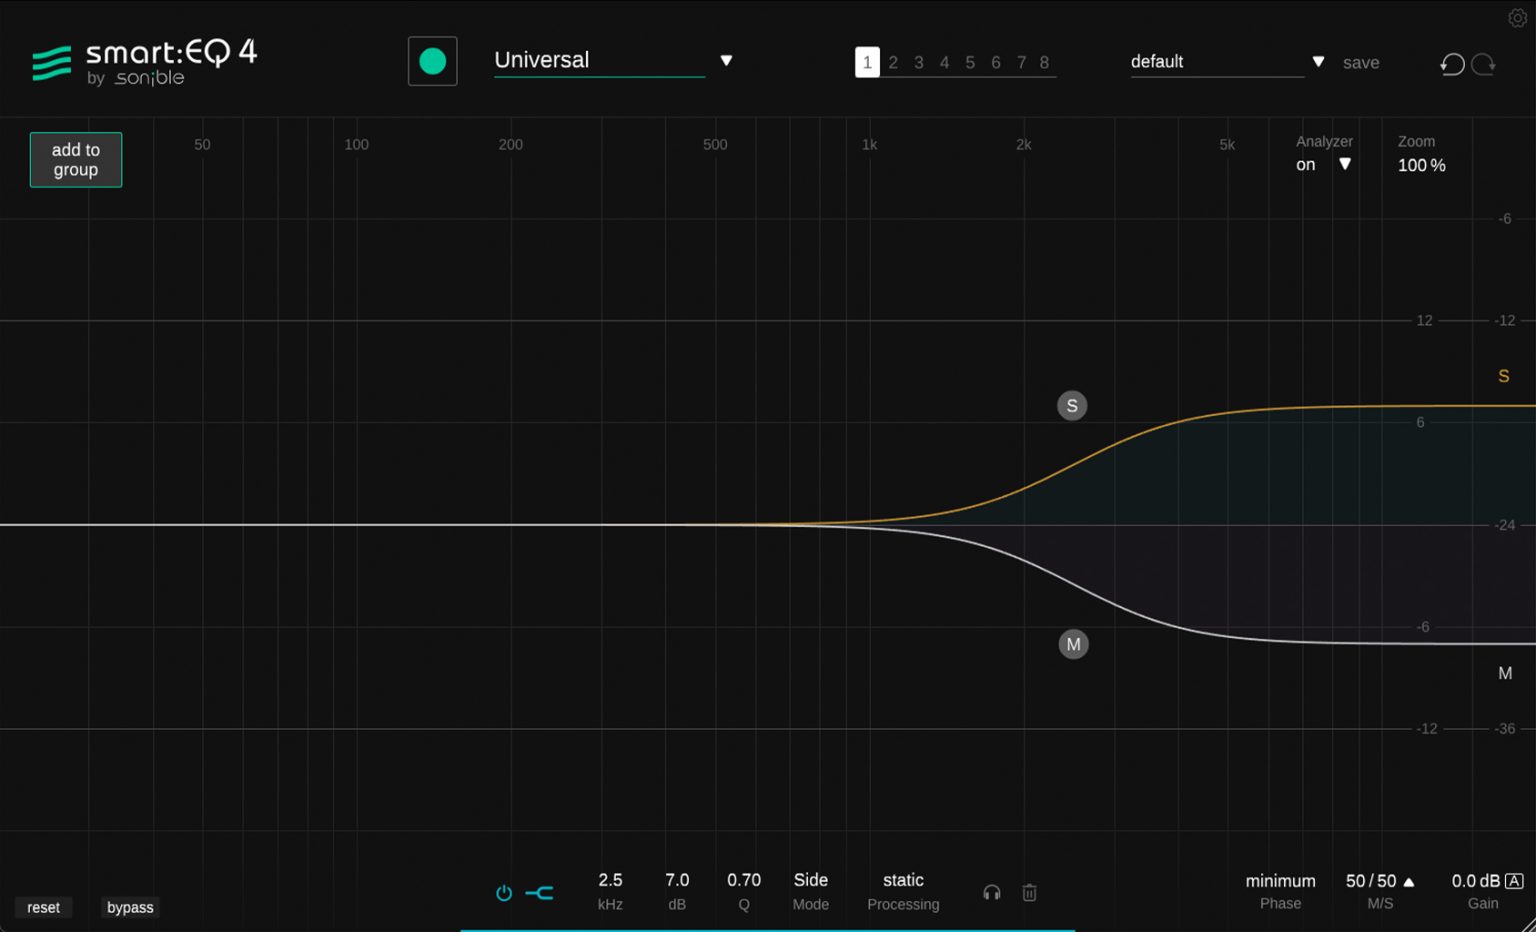Click the filter shape icon next to band power

tap(539, 892)
